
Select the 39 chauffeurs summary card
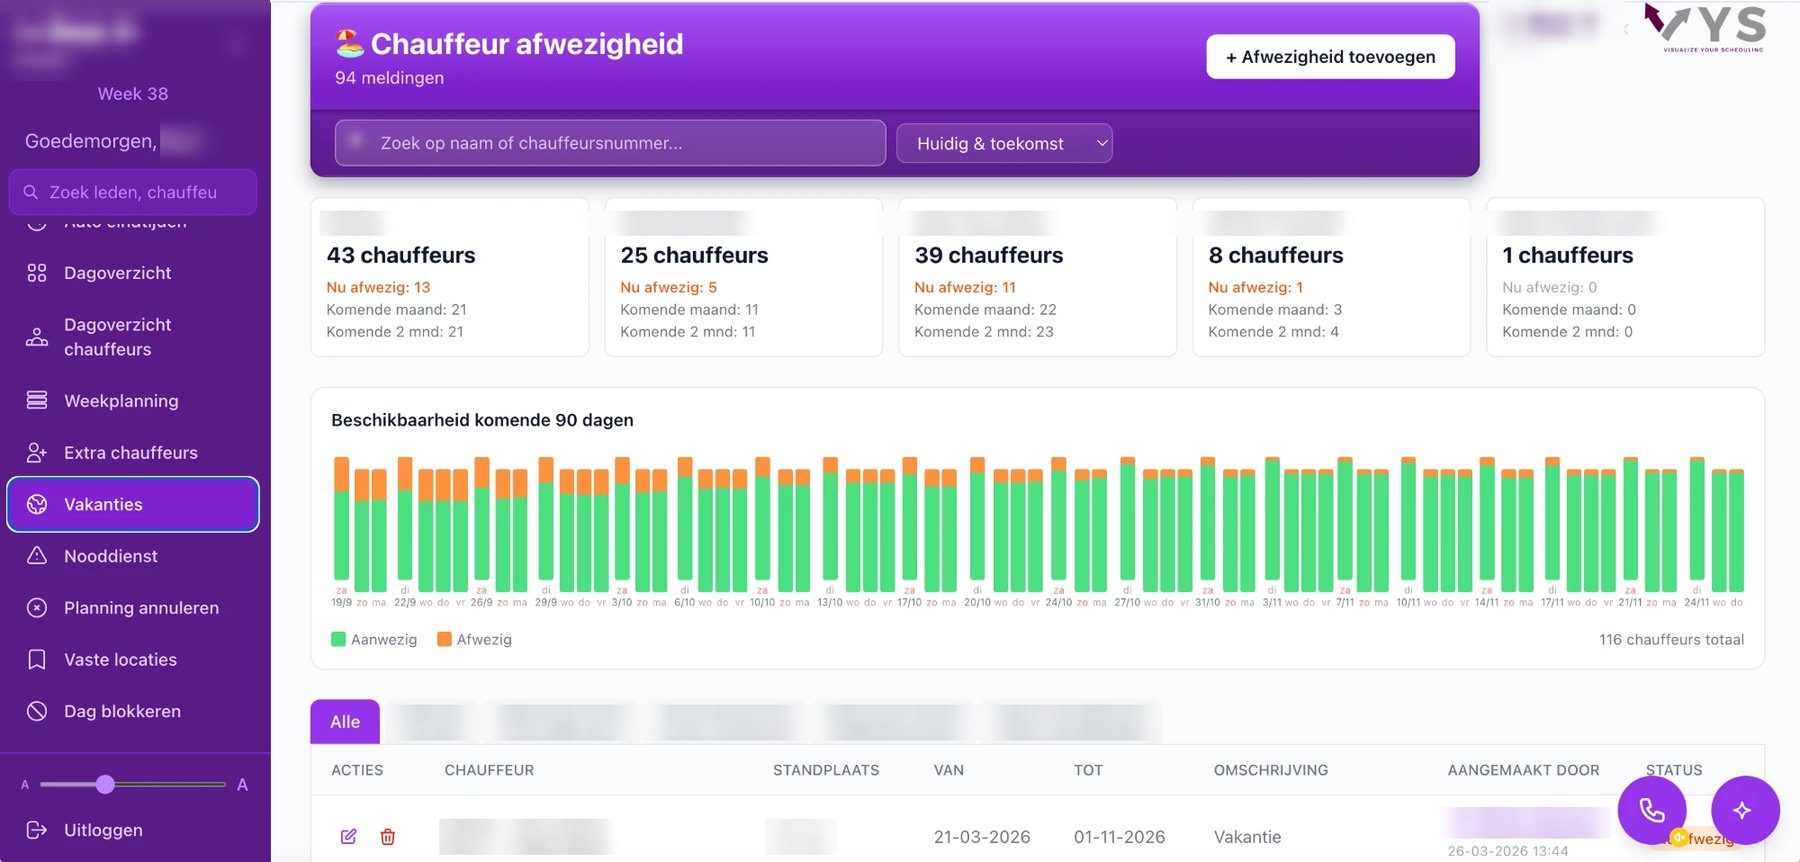click(1038, 277)
